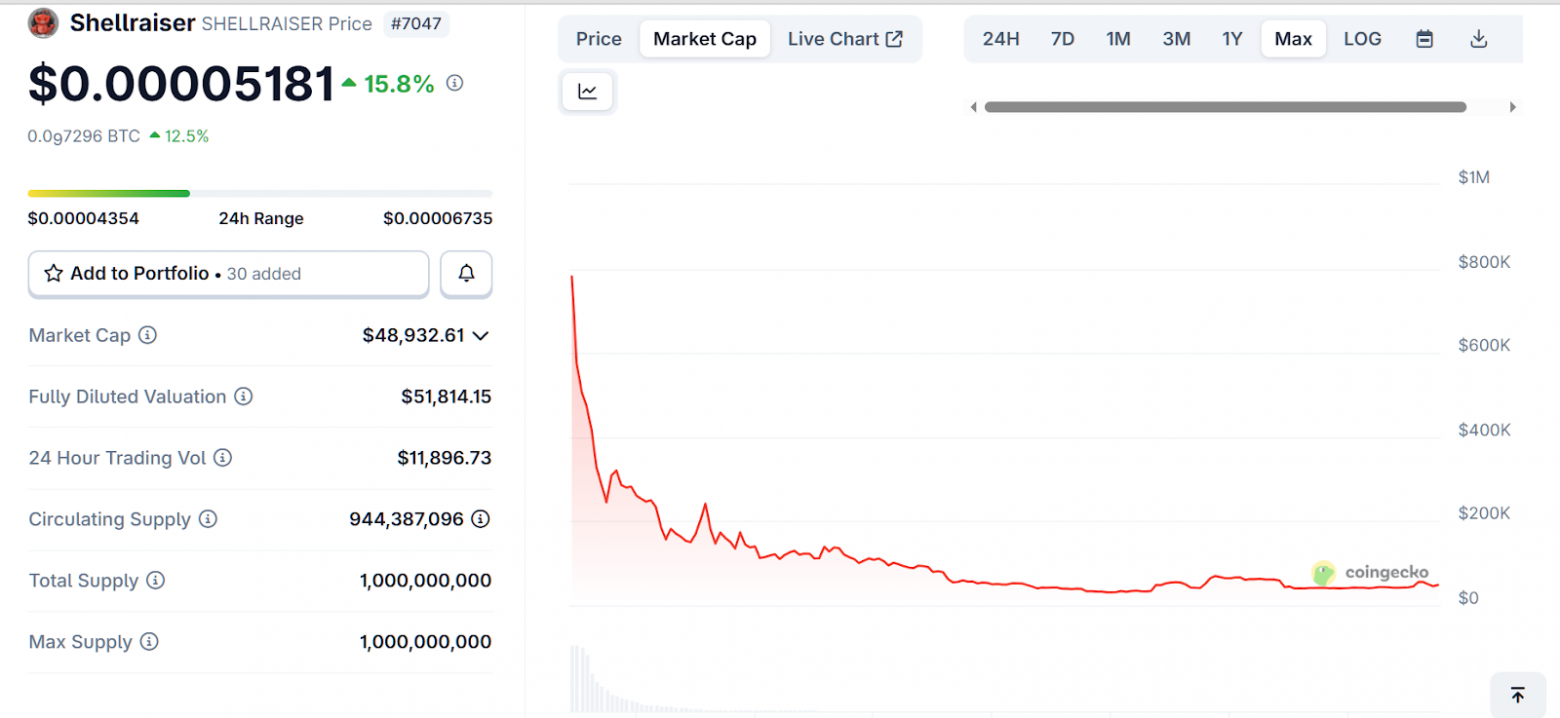Click the left arrow of chart scrollbar
The width and height of the screenshot is (1560, 718).
point(973,107)
